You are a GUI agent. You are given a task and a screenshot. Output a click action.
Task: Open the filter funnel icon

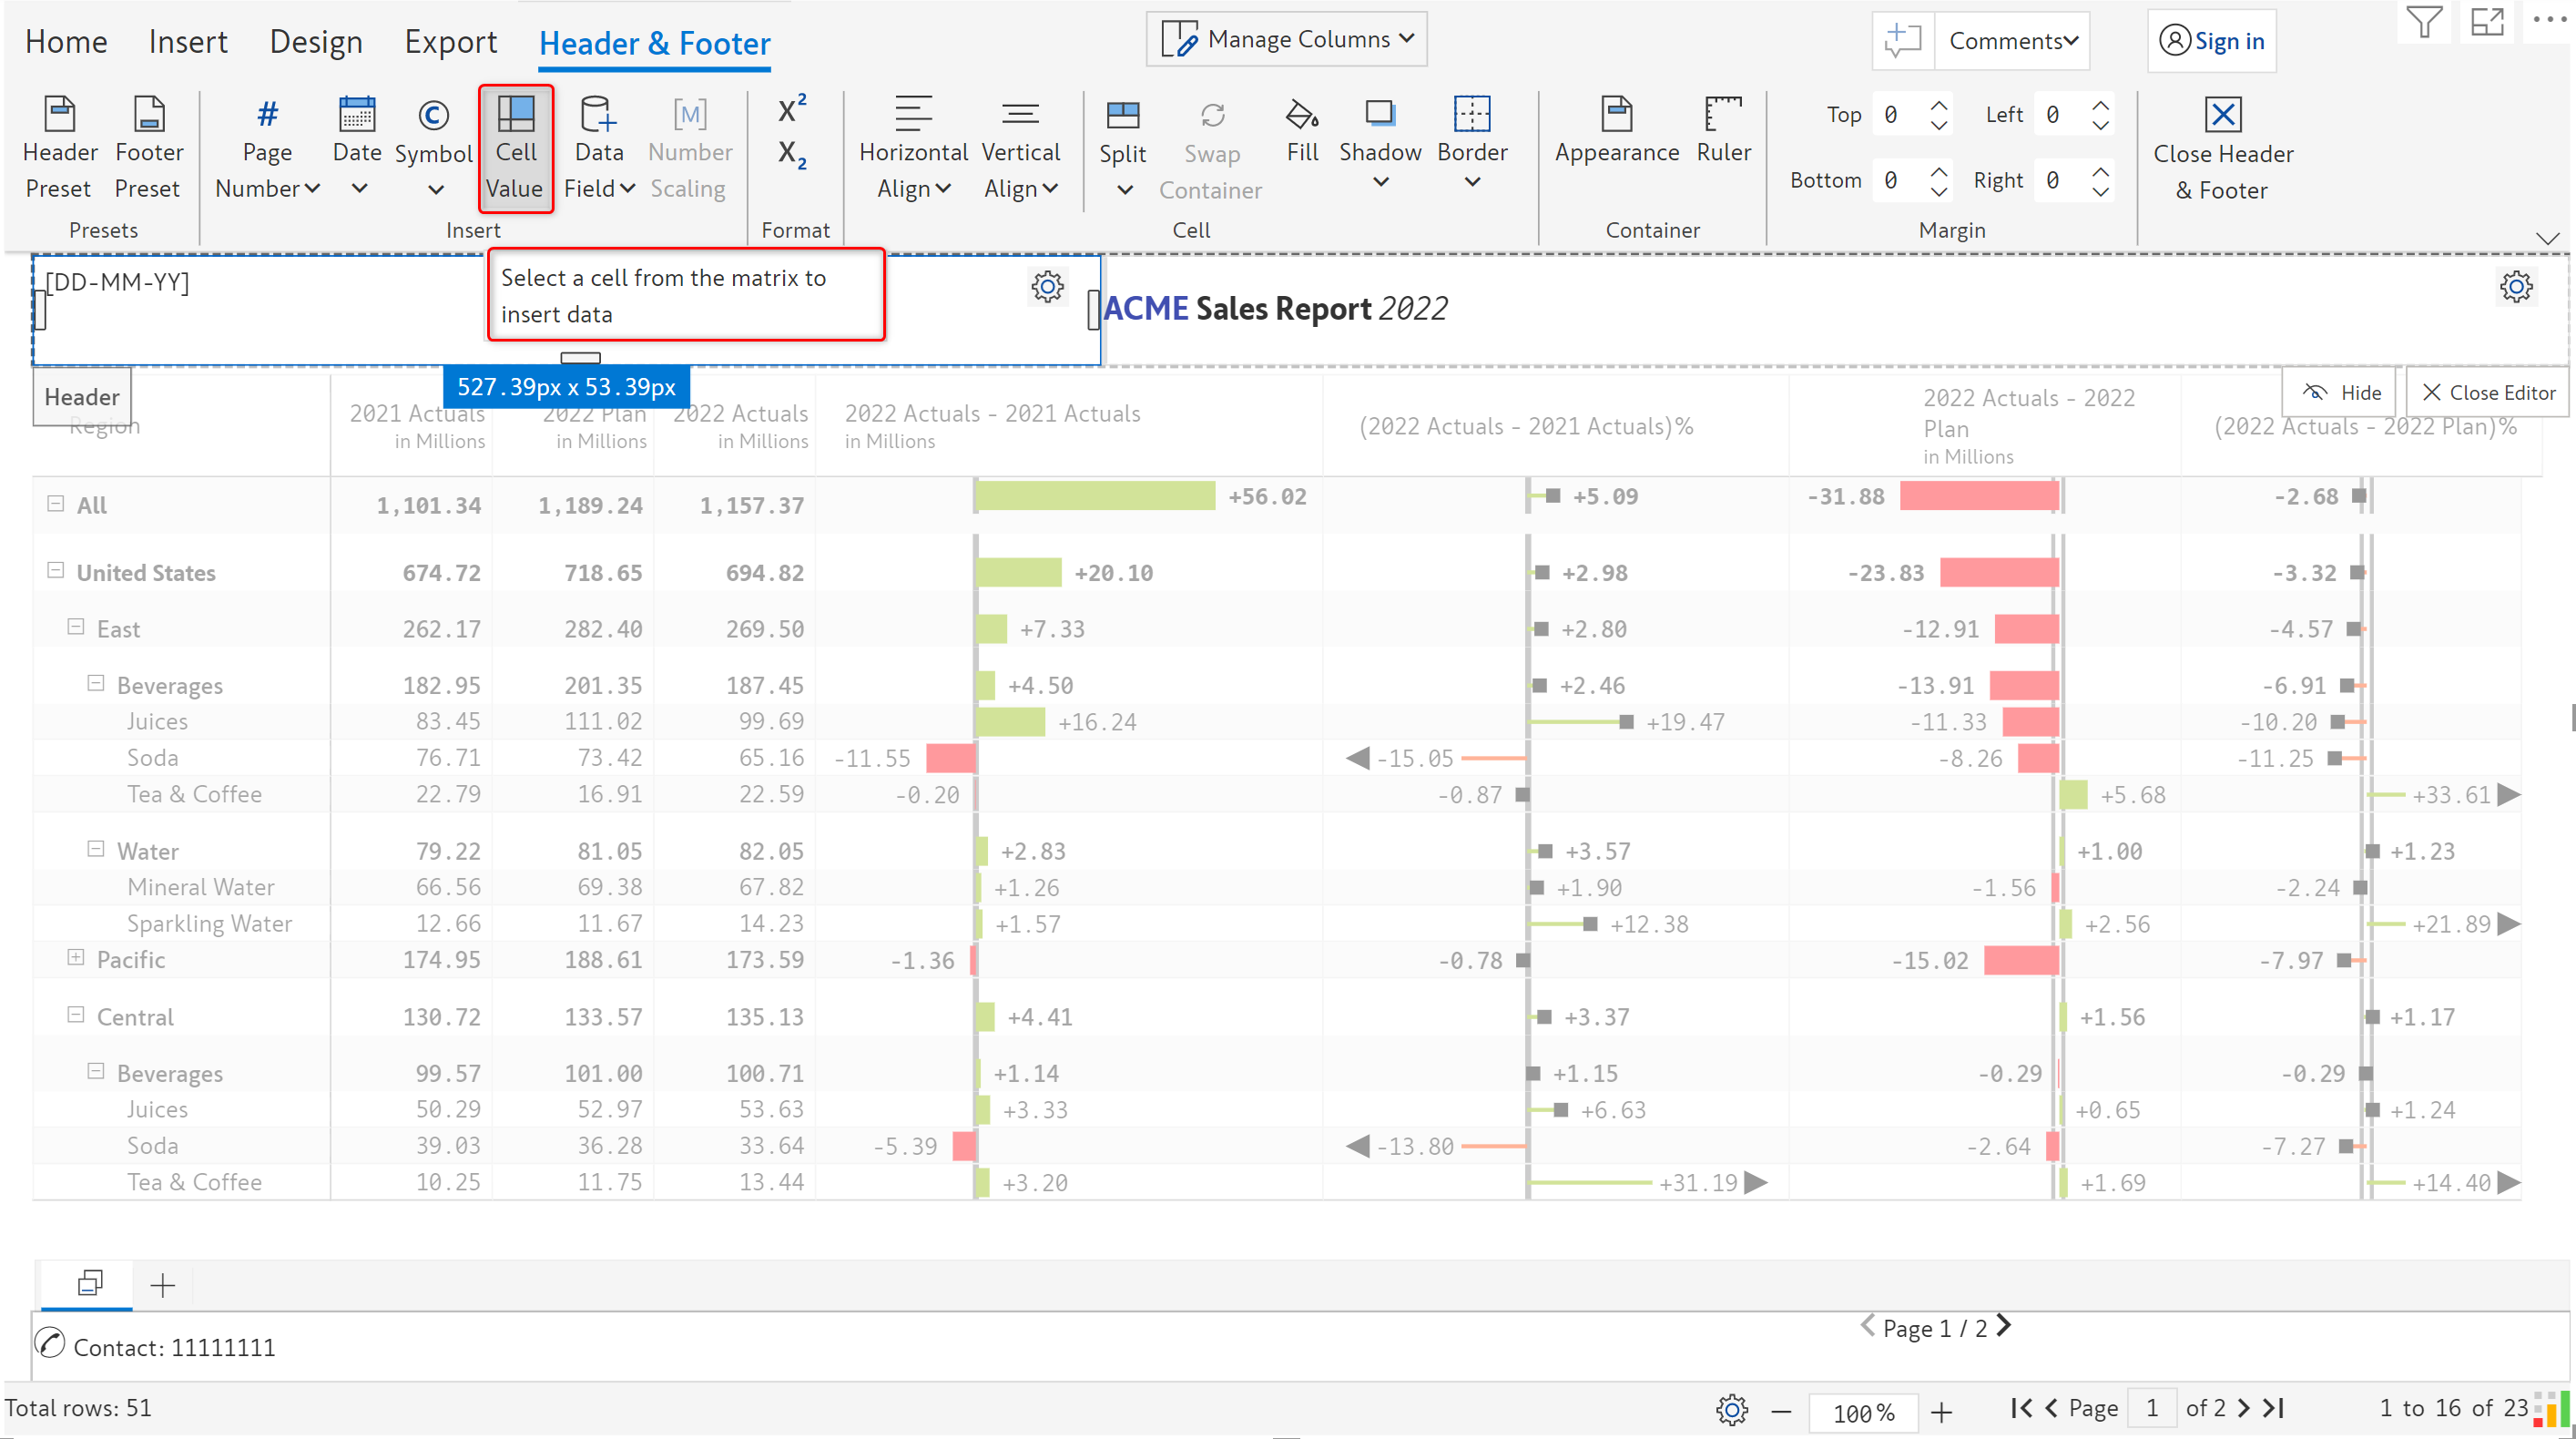[x=2423, y=22]
